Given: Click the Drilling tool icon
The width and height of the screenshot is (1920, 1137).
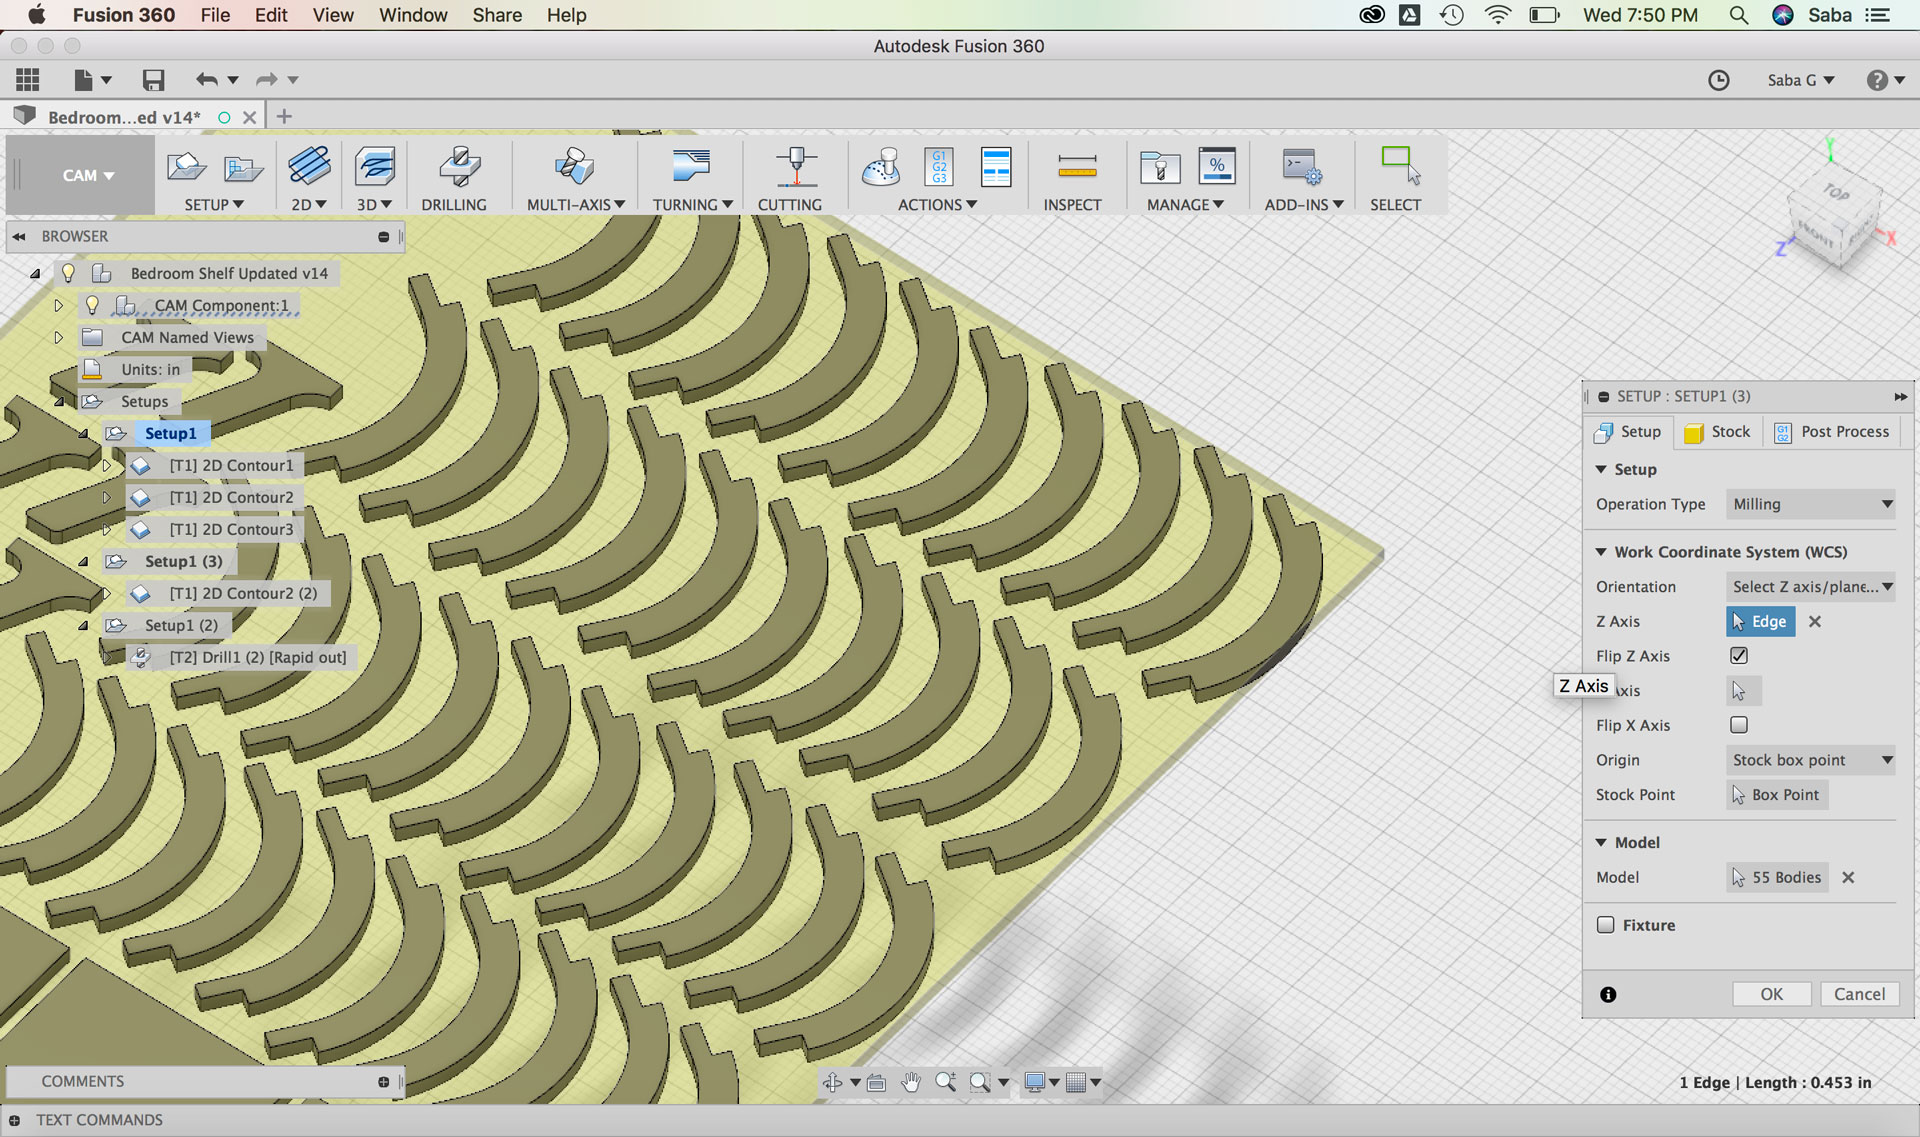Looking at the screenshot, I should [x=458, y=167].
